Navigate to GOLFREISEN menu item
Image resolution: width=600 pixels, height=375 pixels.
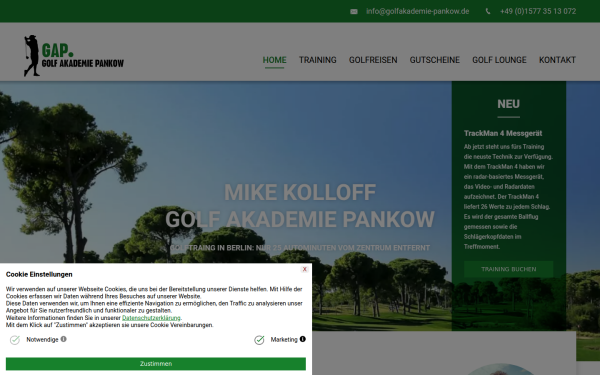pos(373,60)
